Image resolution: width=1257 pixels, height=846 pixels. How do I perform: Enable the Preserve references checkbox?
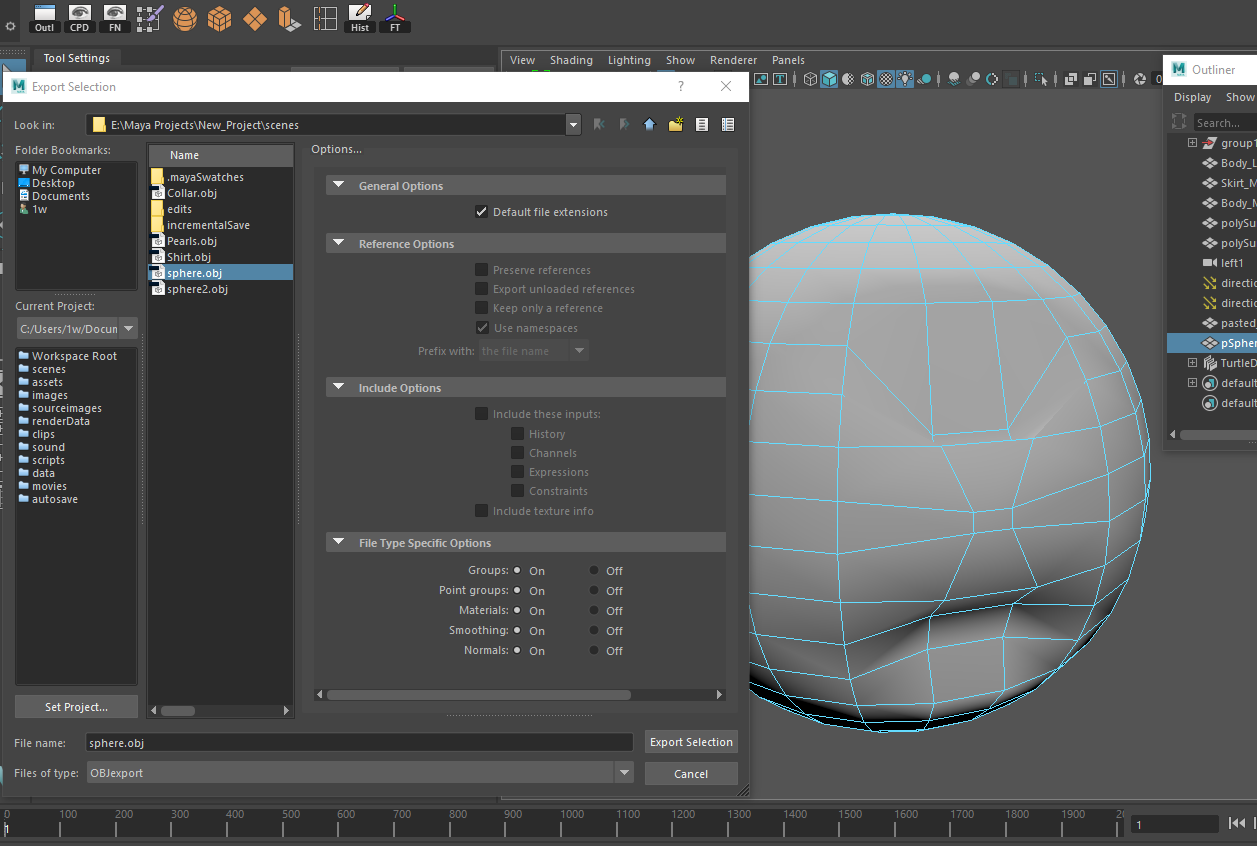pyautogui.click(x=481, y=269)
